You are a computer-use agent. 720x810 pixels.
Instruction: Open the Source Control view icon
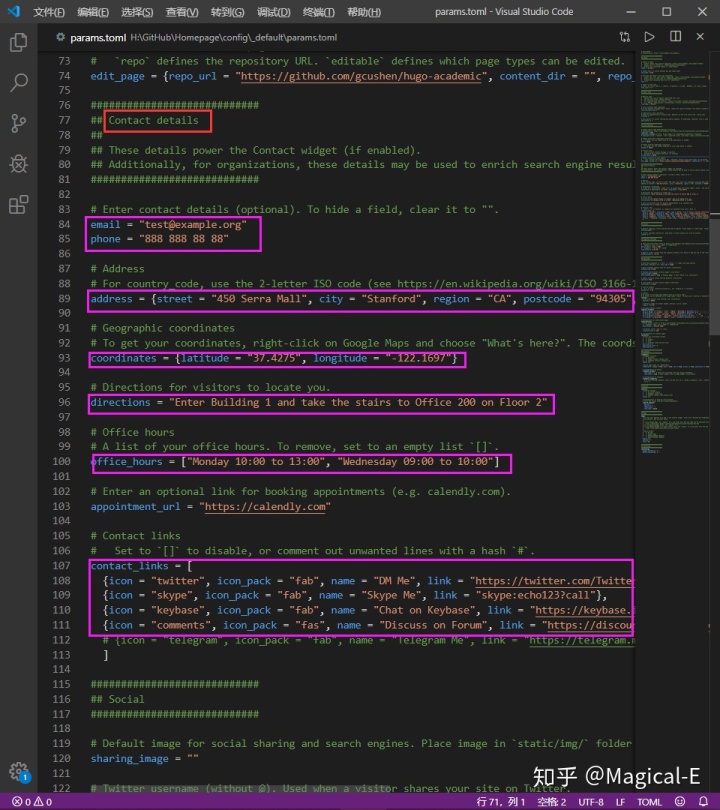[19, 123]
